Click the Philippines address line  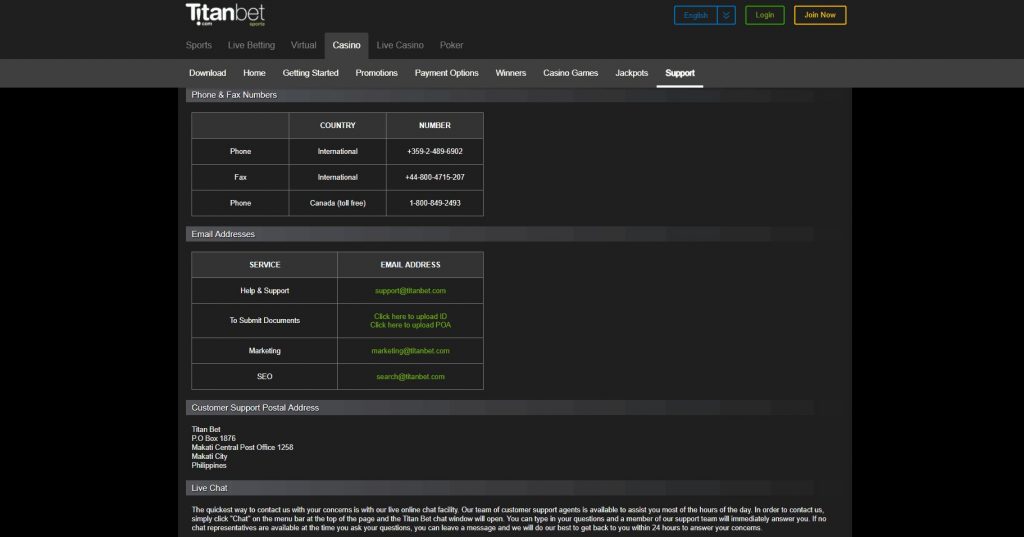click(209, 465)
